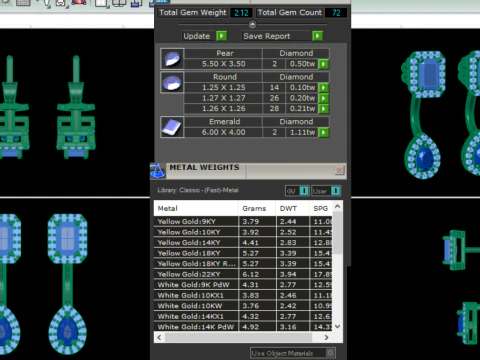The width and height of the screenshot is (480, 360).
Task: Click the Total Gem Weight value 2.12
Action: tap(241, 13)
